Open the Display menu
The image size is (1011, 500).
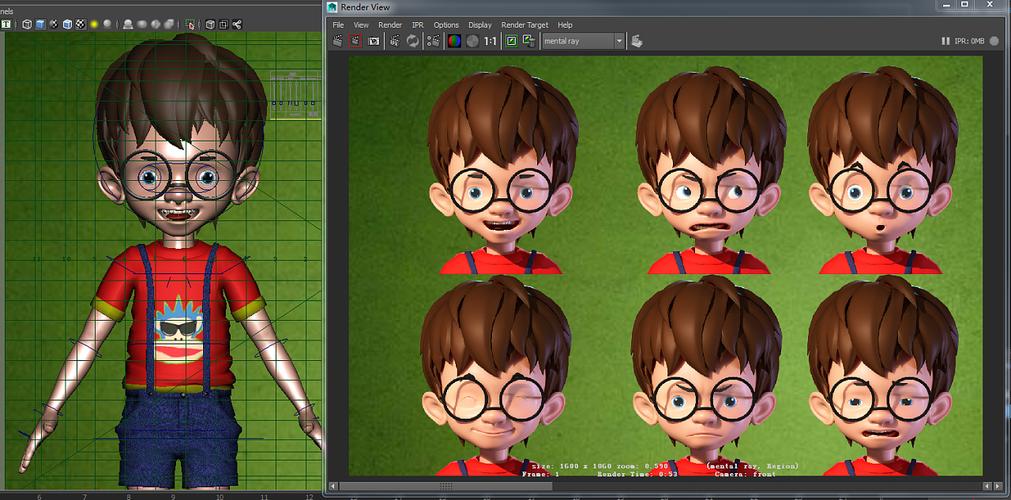pyautogui.click(x=480, y=25)
